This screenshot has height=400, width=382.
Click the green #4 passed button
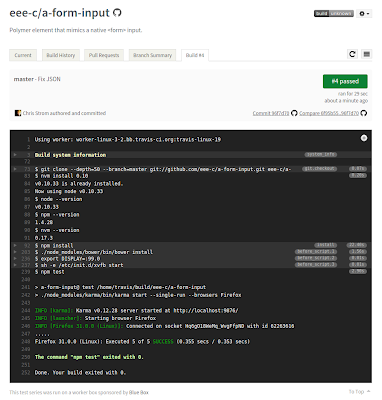coord(345,81)
